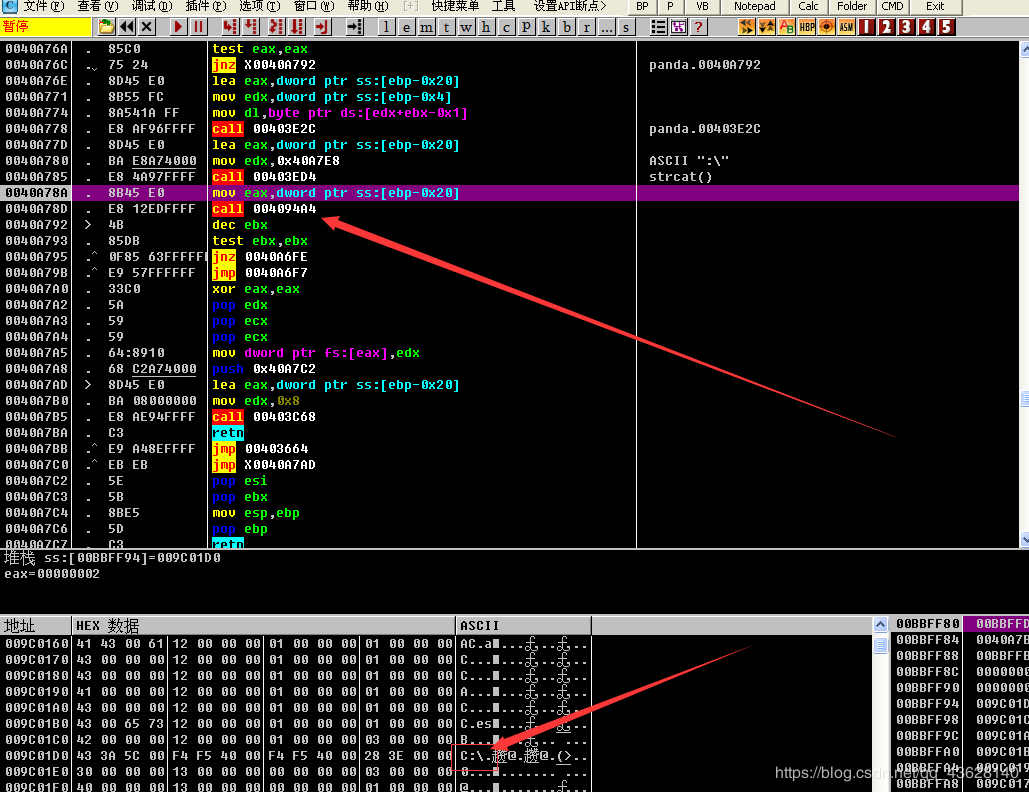Click the orange ASM plugin icon
The height and width of the screenshot is (792, 1029).
pyautogui.click(x=847, y=27)
